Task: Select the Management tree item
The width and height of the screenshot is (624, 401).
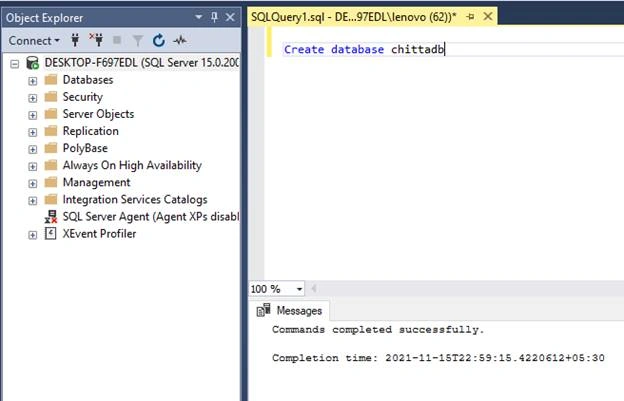Action: [x=97, y=182]
